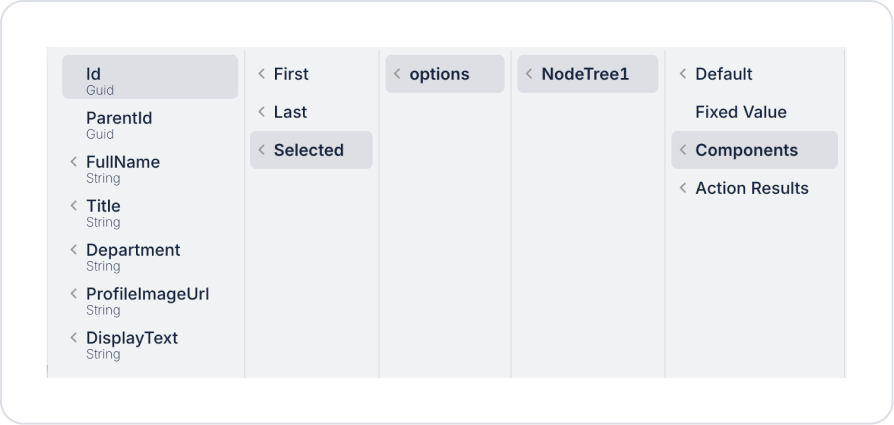Click the chevron beside DisplayText
Viewport: 894px width, 425px height.
tap(73, 338)
